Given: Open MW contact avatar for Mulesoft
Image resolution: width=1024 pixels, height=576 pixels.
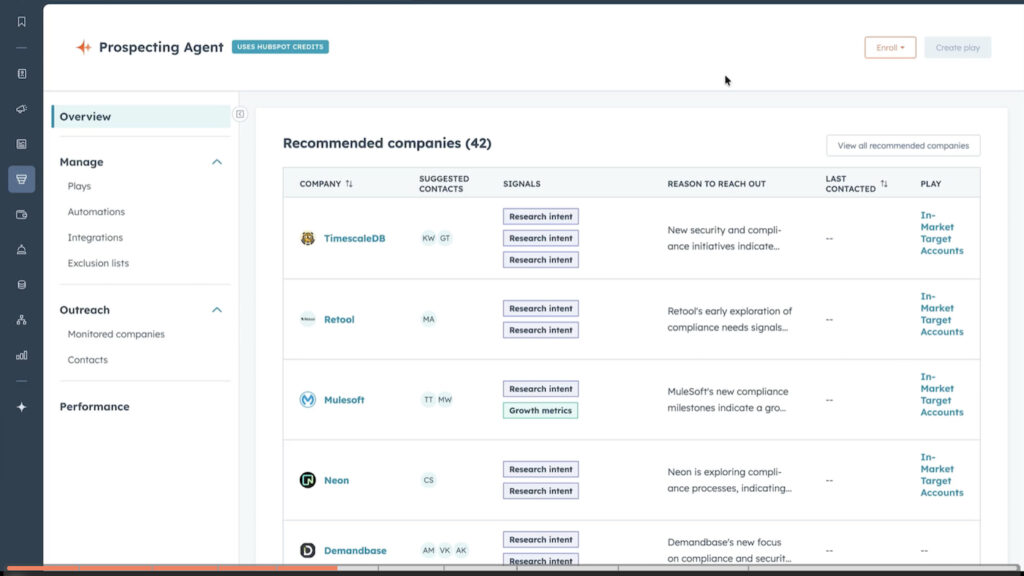Looking at the screenshot, I should coord(445,400).
